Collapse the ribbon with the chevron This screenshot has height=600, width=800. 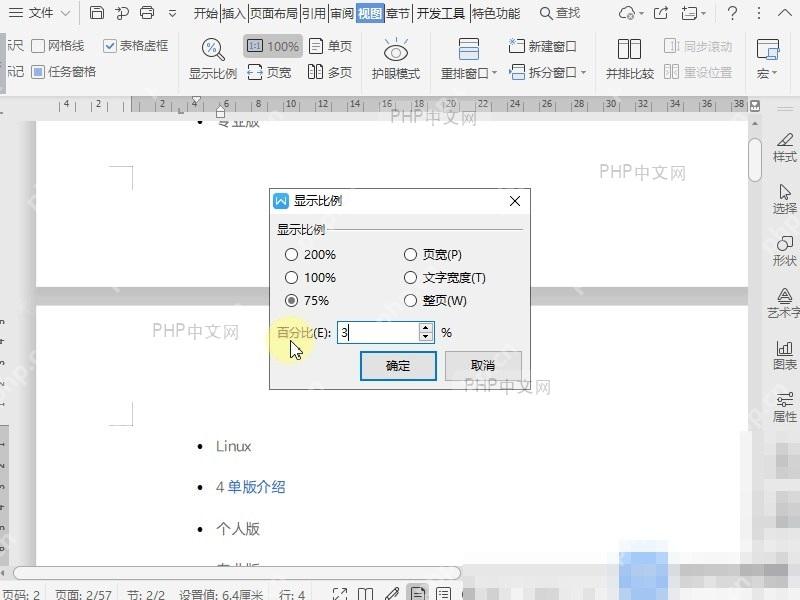click(x=785, y=13)
